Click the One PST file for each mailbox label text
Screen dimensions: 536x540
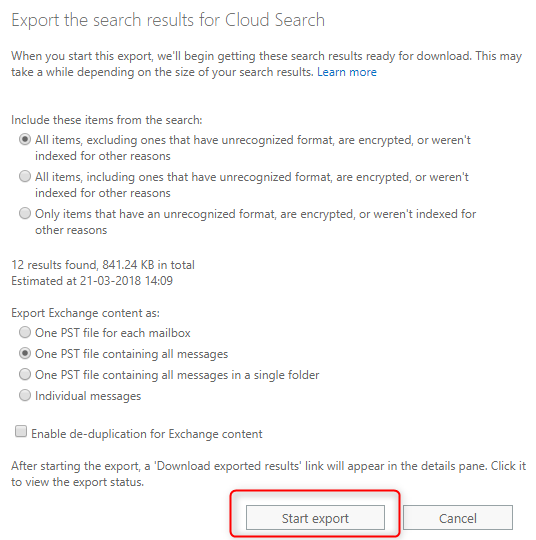pos(113,333)
